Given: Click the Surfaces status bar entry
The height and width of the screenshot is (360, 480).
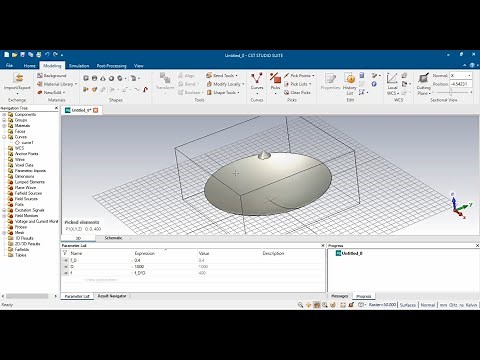Looking at the screenshot, I should coord(408,305).
